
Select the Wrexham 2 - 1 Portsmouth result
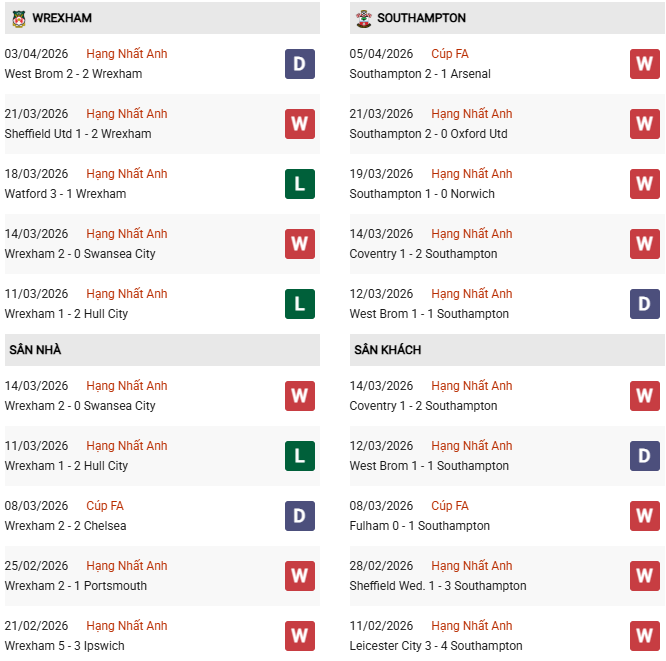(x=75, y=586)
